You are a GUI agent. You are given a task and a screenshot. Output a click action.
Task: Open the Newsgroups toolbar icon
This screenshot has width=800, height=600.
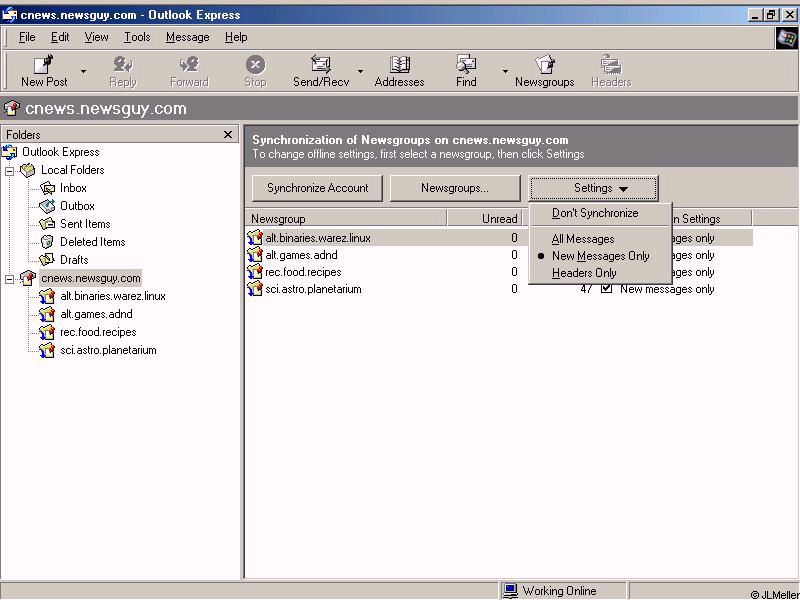[x=544, y=65]
